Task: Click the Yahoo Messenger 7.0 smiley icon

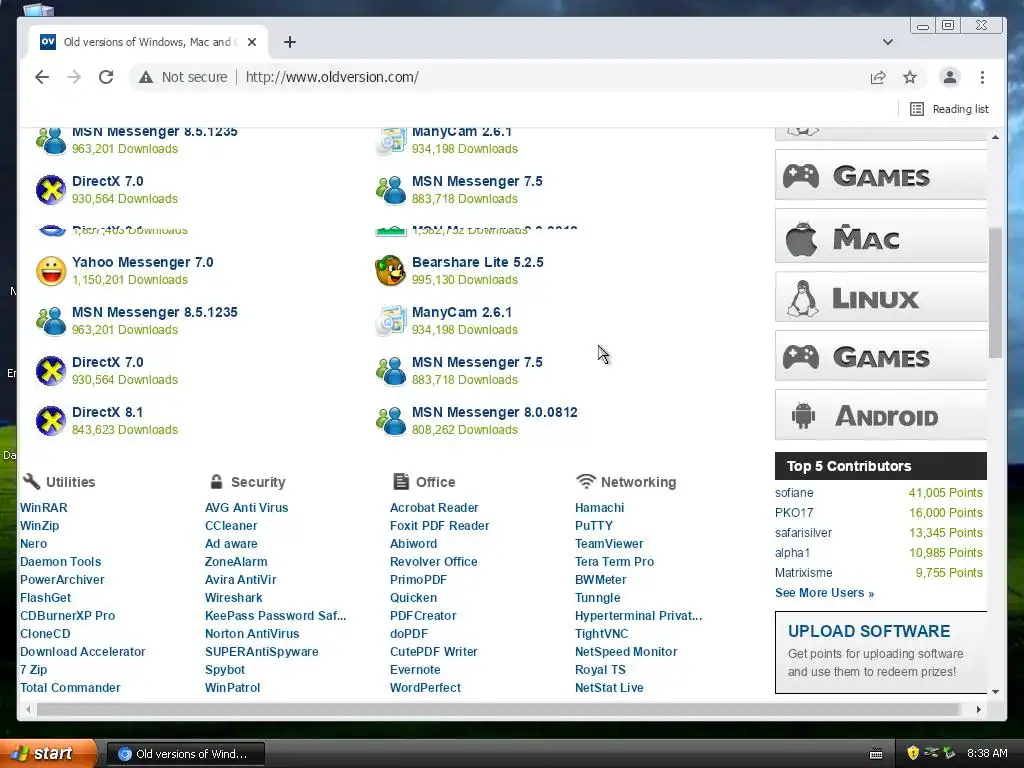Action: 51,270
